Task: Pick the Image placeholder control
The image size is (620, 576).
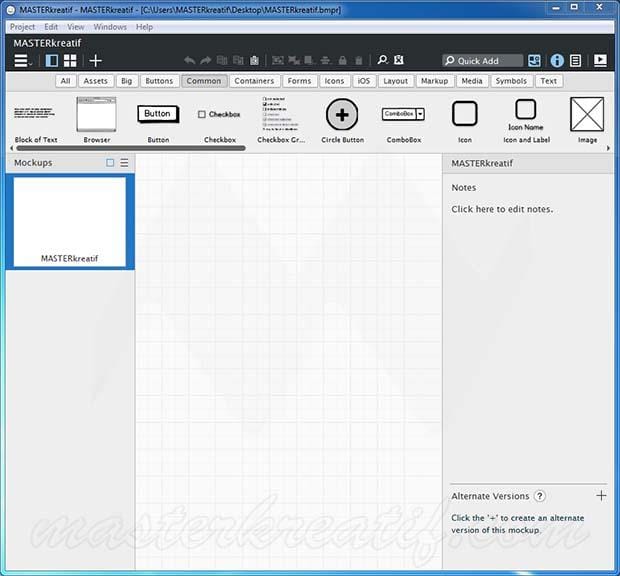Action: (x=587, y=121)
